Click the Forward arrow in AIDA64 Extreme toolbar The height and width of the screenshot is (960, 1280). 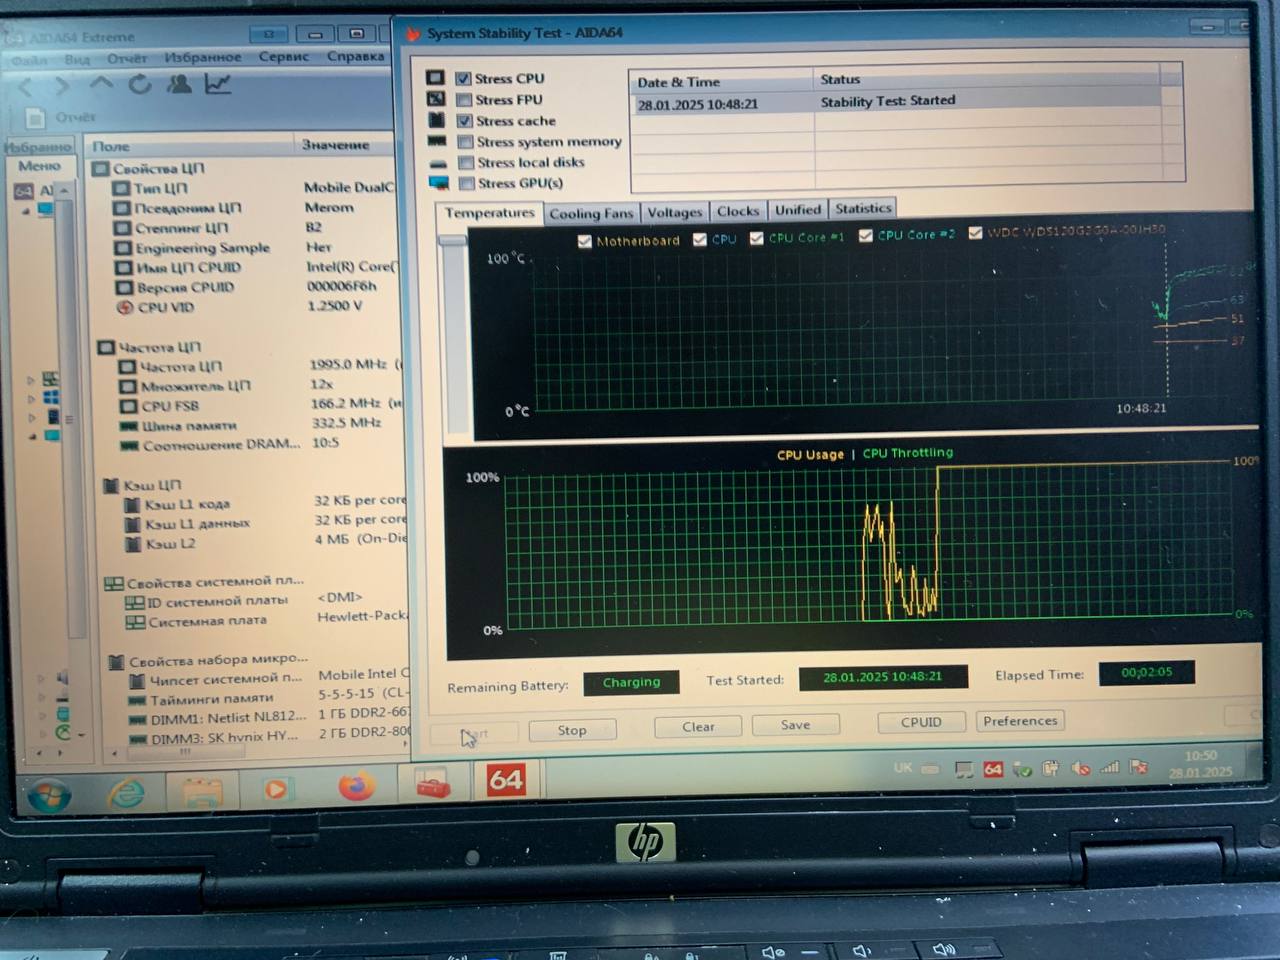click(63, 88)
